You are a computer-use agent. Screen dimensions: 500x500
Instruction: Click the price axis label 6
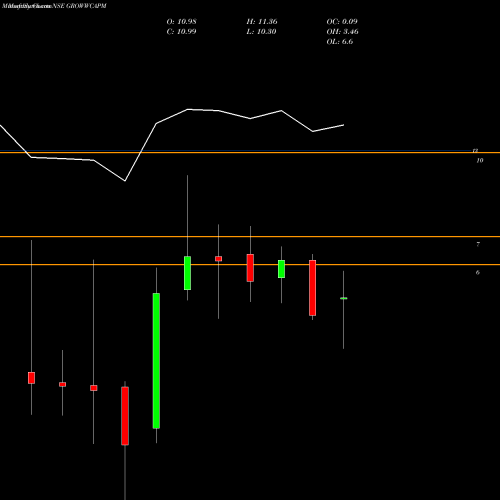(478, 273)
